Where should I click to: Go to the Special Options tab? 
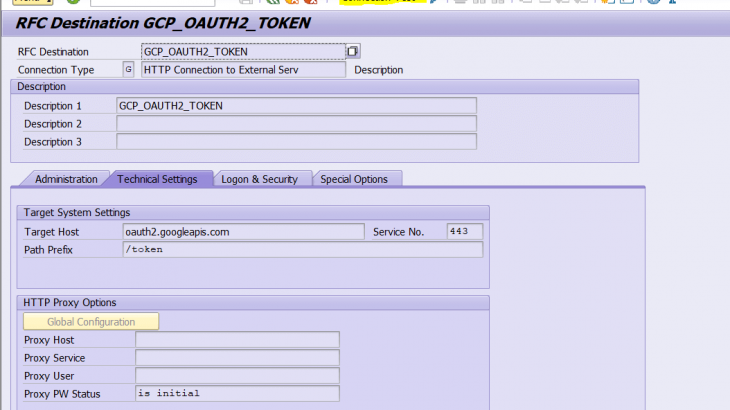354,179
